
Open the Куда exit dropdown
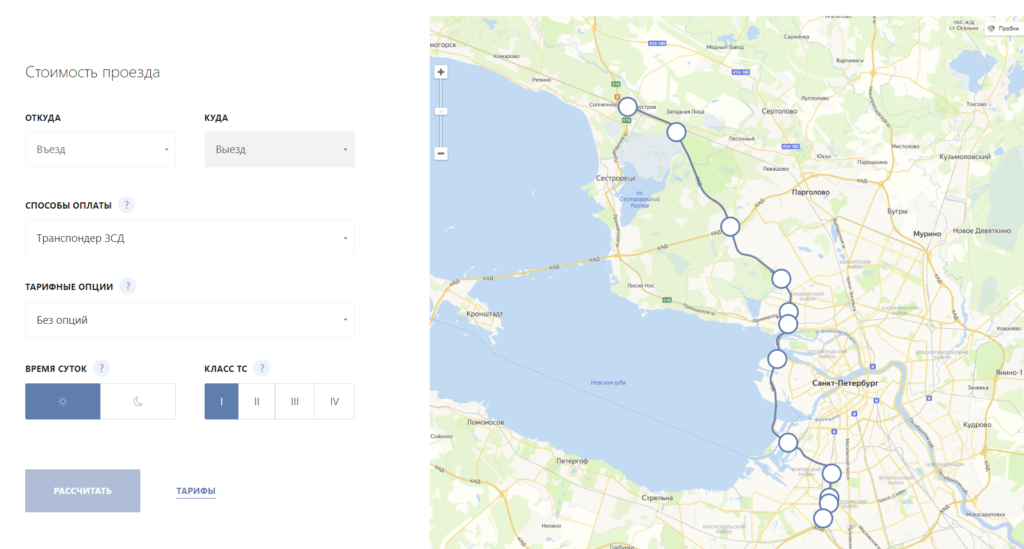click(x=279, y=150)
